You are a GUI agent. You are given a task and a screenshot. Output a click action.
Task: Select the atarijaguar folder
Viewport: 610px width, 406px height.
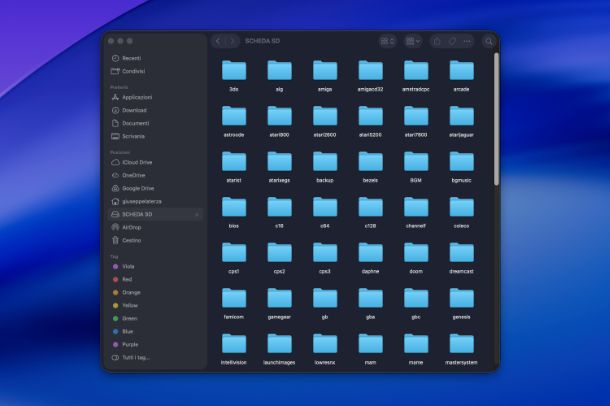click(x=461, y=121)
